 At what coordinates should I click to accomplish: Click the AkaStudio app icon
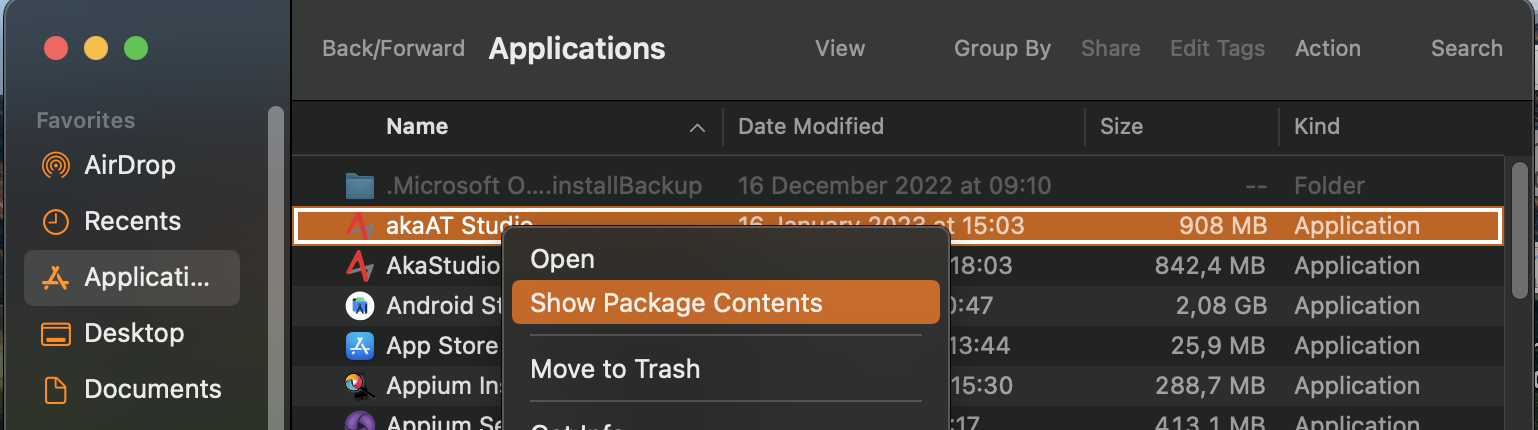pyautogui.click(x=359, y=266)
